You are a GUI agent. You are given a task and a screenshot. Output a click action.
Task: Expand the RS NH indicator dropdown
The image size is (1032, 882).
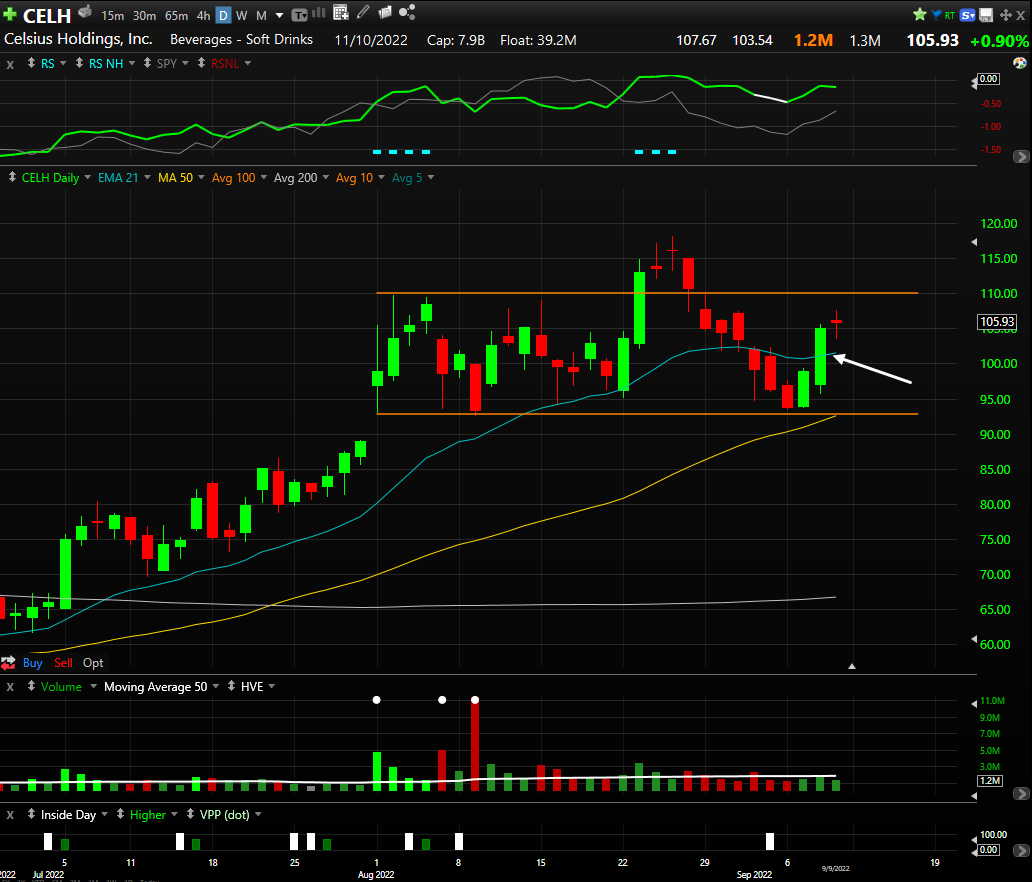[132, 63]
